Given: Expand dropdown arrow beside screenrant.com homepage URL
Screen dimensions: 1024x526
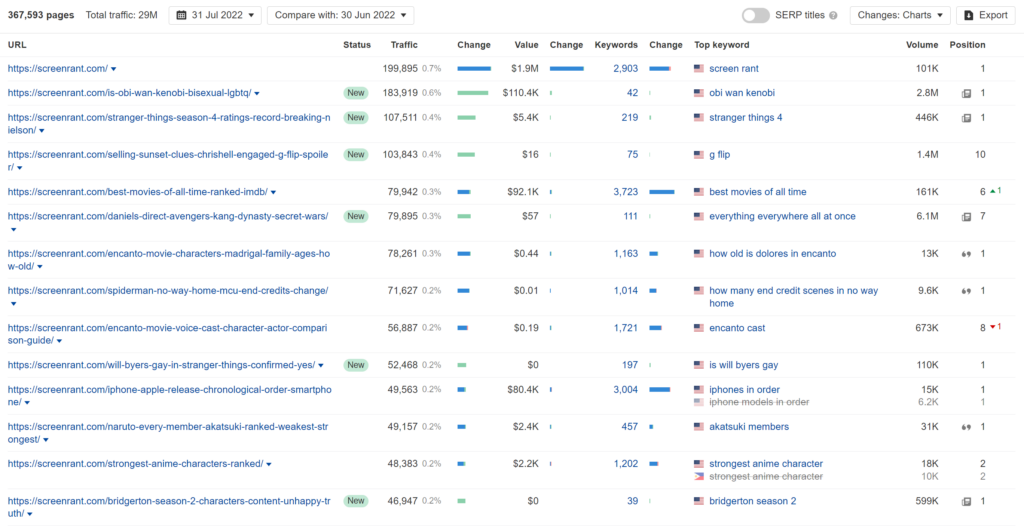Looking at the screenshot, I should [x=114, y=69].
